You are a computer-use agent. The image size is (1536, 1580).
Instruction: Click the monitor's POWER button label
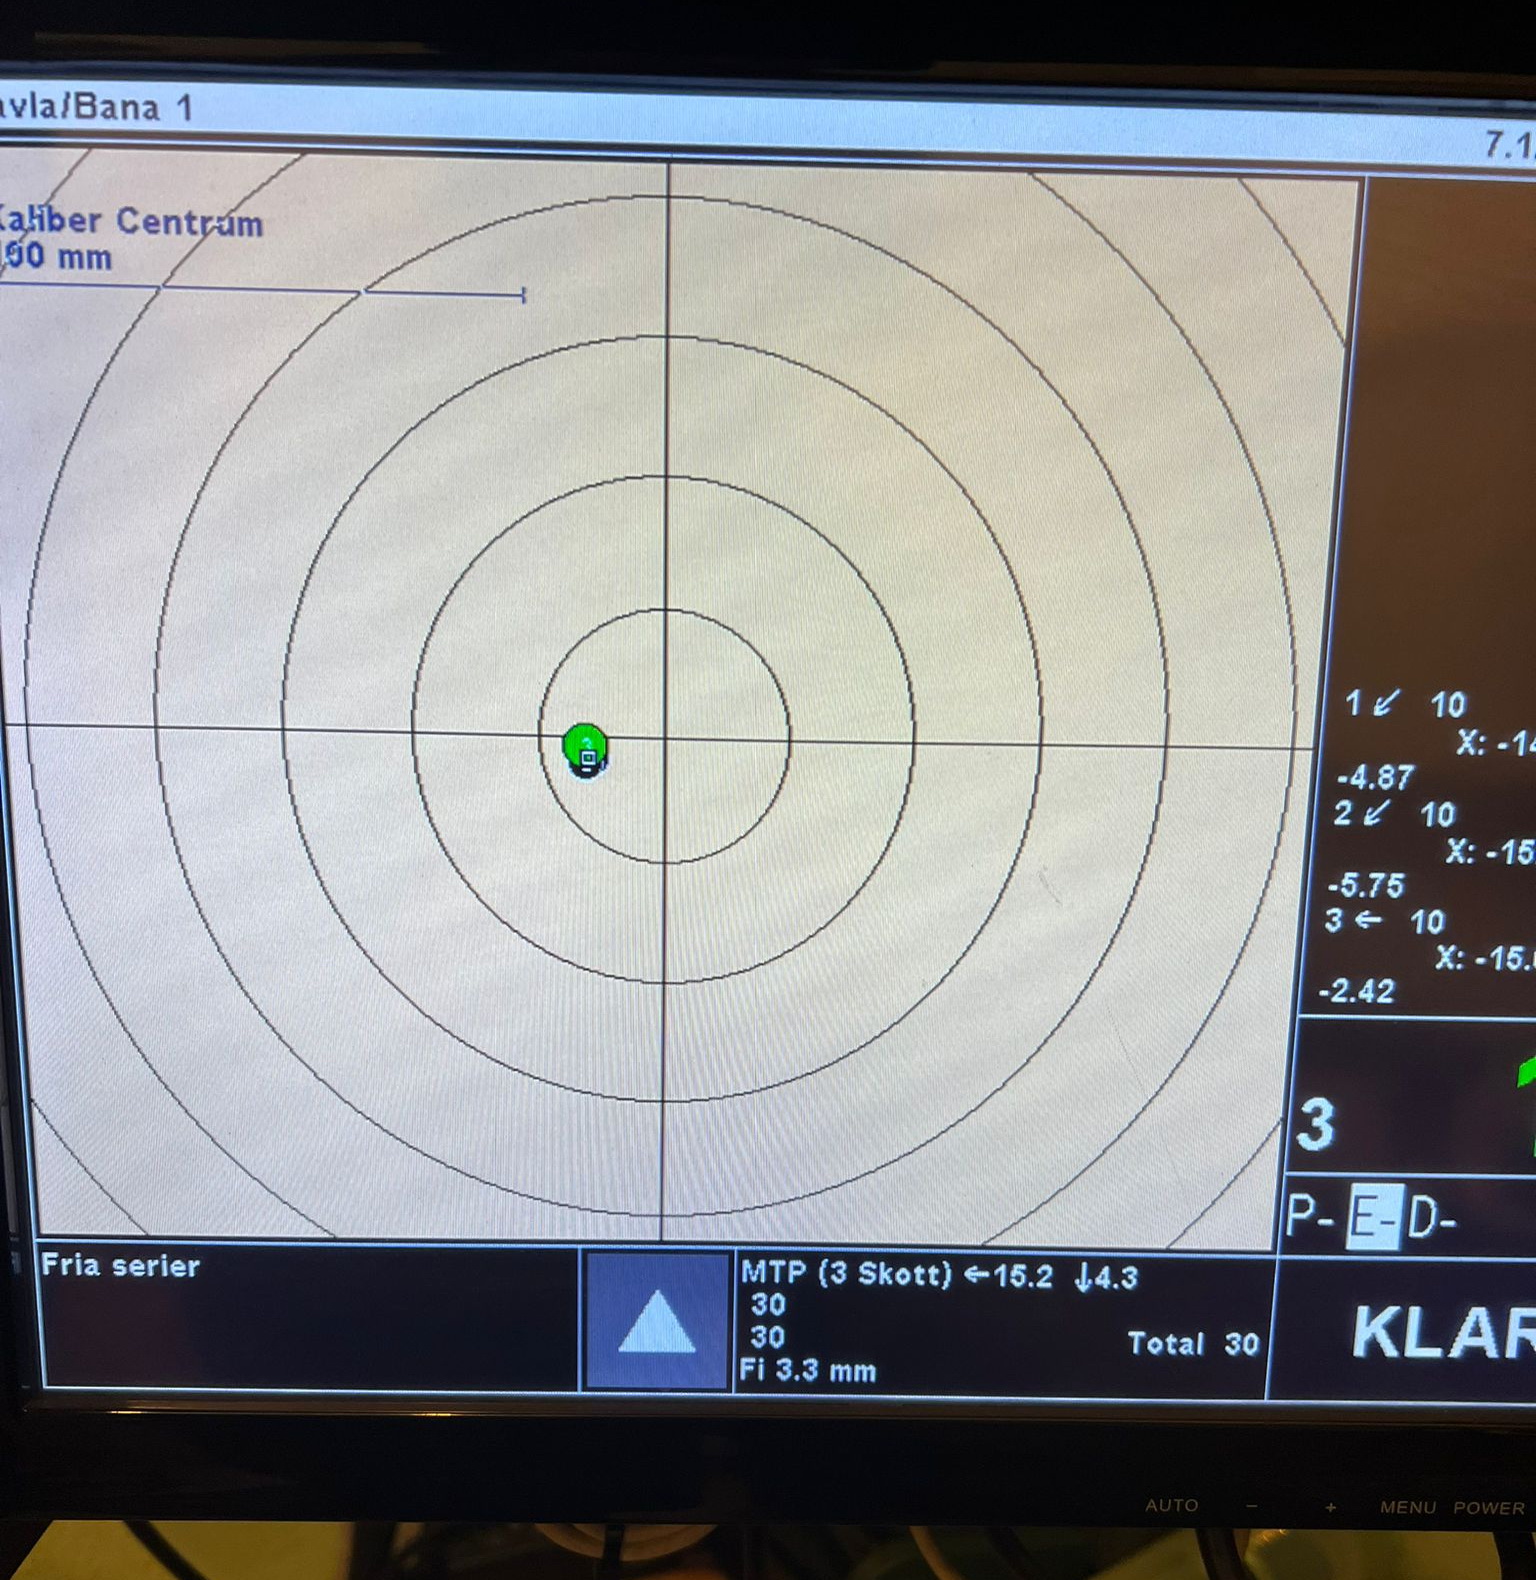(1489, 1508)
